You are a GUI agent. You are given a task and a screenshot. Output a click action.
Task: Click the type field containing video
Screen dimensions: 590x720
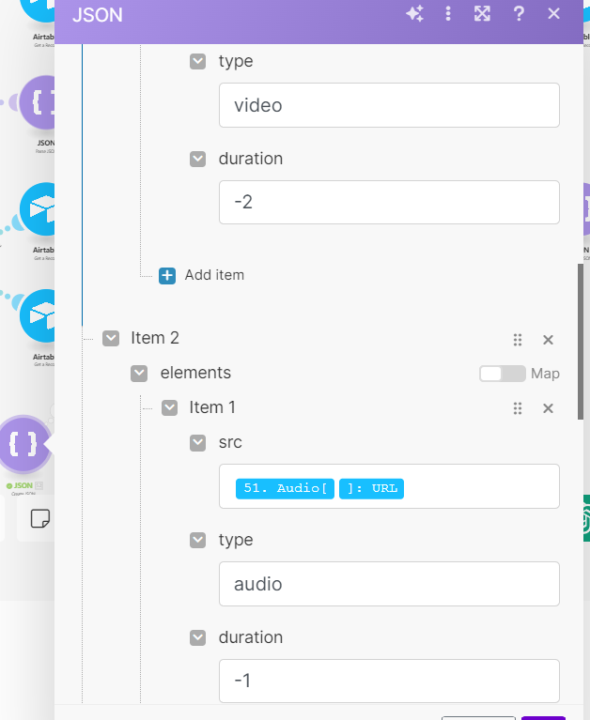tap(389, 105)
